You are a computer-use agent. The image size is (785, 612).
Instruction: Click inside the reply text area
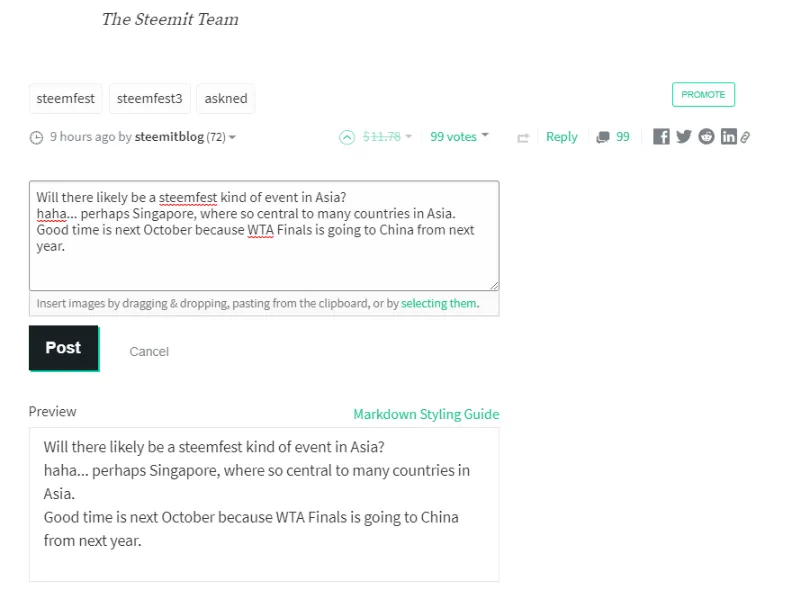coord(264,235)
